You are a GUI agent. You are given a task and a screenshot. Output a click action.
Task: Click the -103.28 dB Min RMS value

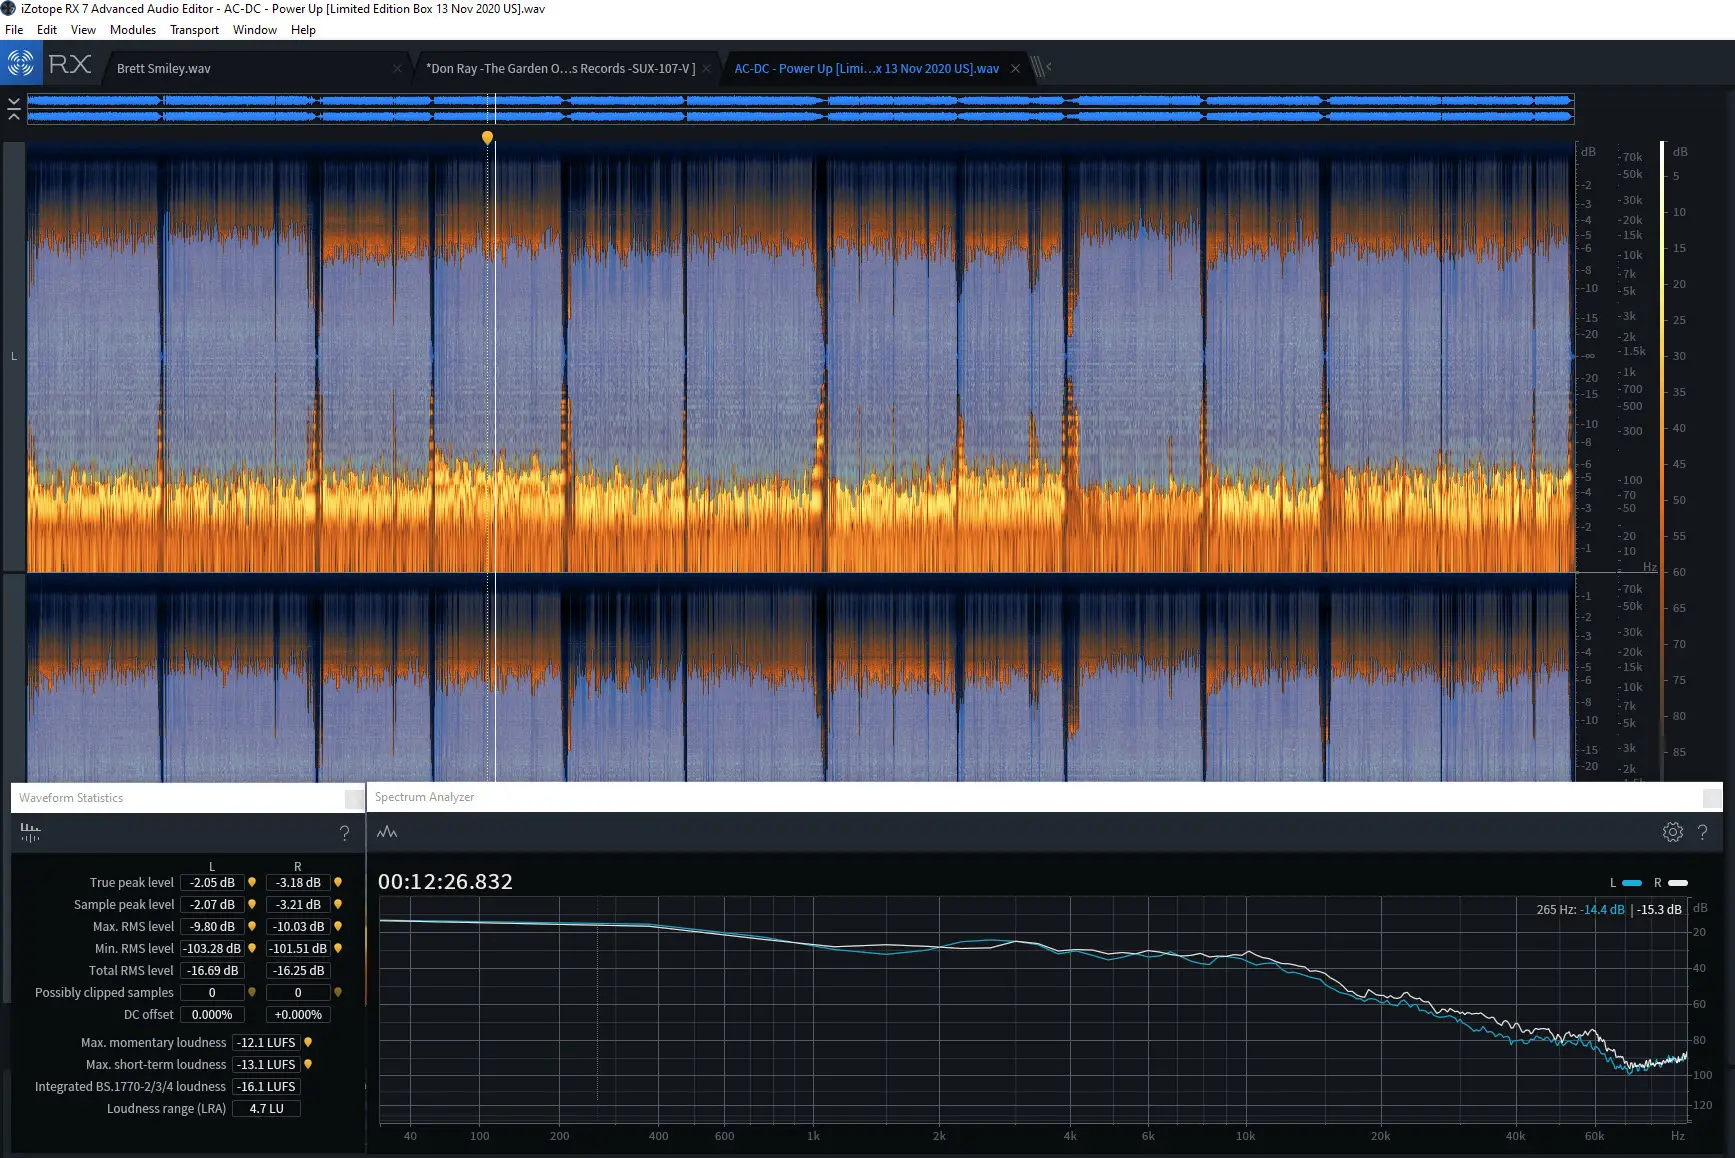(x=212, y=948)
